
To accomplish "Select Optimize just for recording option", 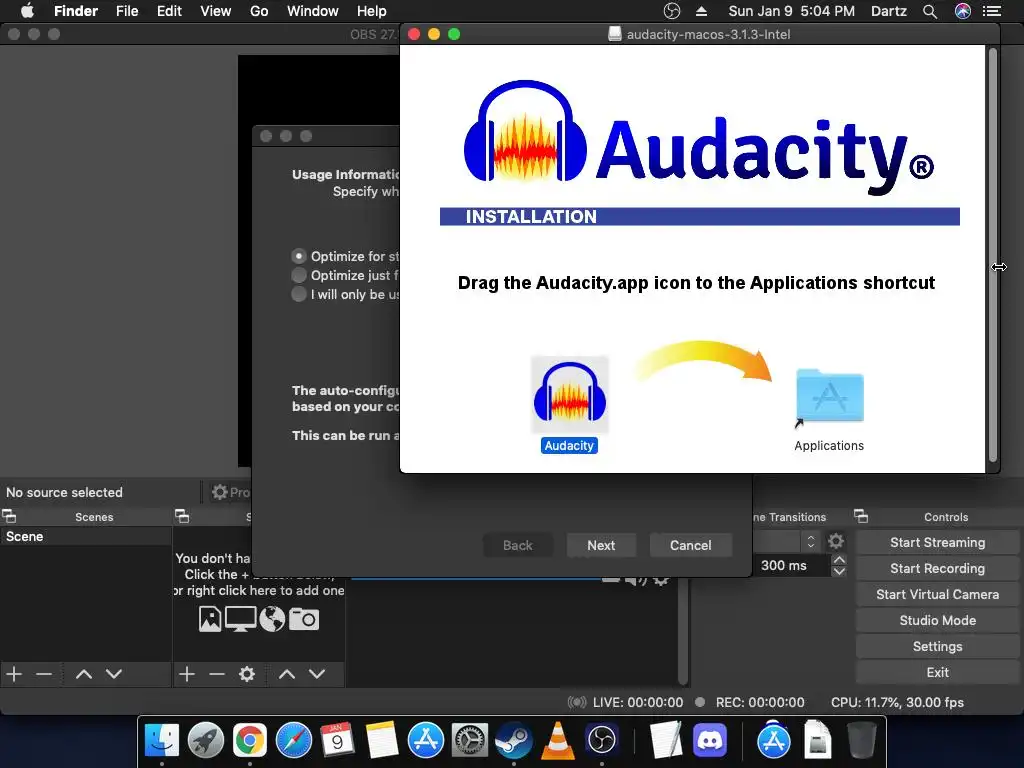I will pos(299,275).
